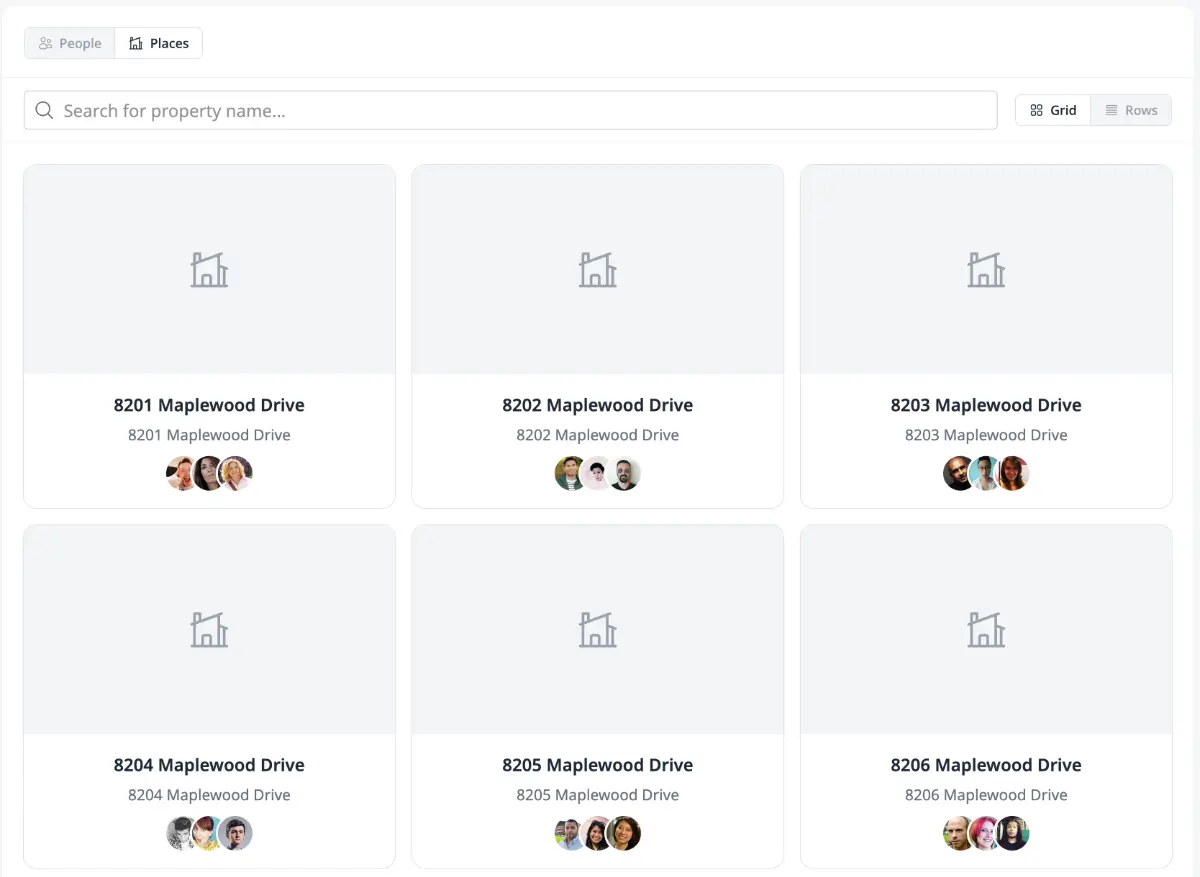Click the last avatar under 8205 Maplewood Drive

(x=625, y=833)
